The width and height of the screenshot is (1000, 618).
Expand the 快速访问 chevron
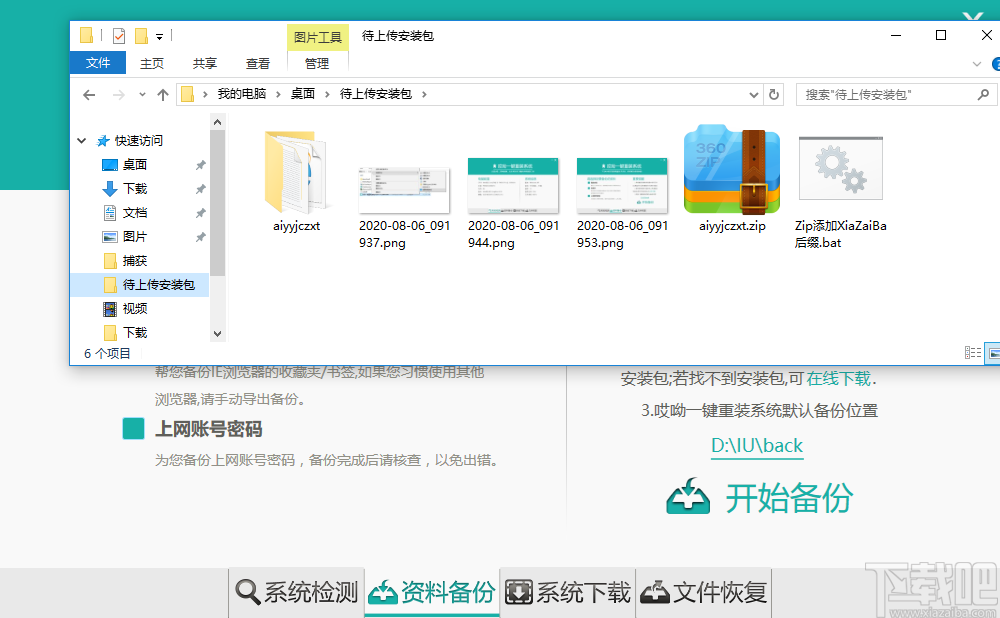(x=81, y=140)
